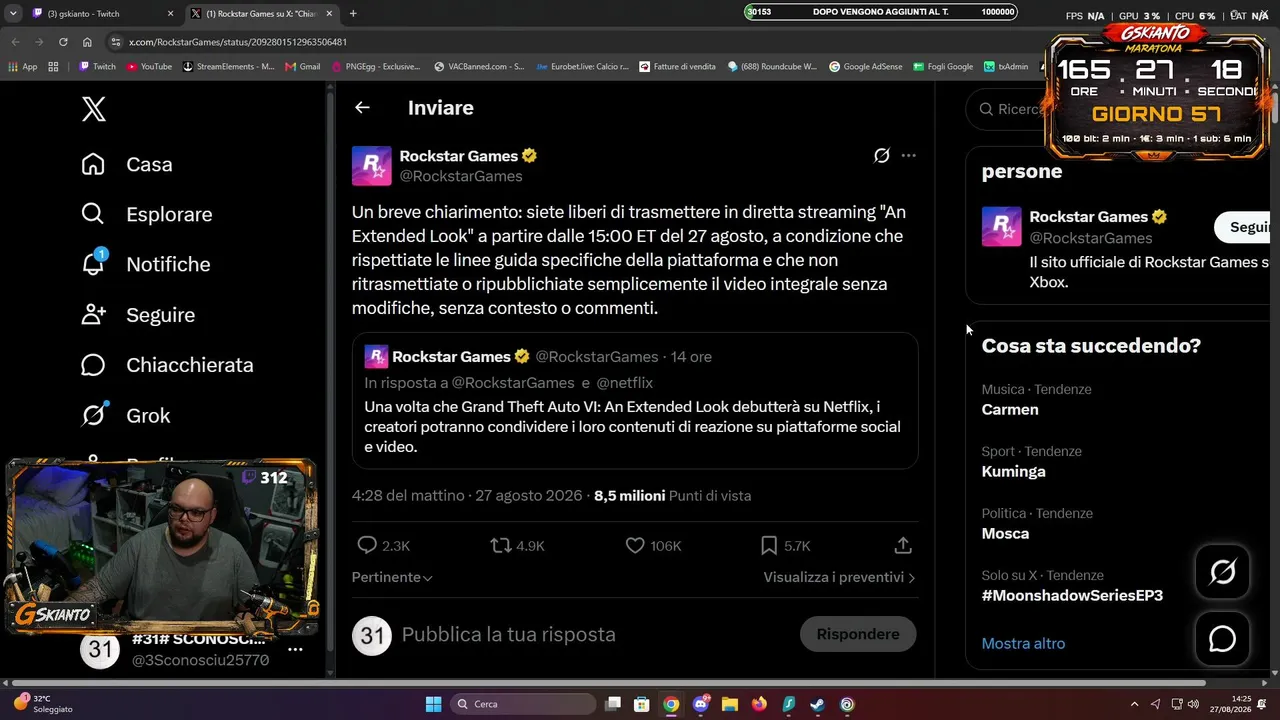Open Chiacchierata messages
The image size is (1280, 720).
(167, 365)
